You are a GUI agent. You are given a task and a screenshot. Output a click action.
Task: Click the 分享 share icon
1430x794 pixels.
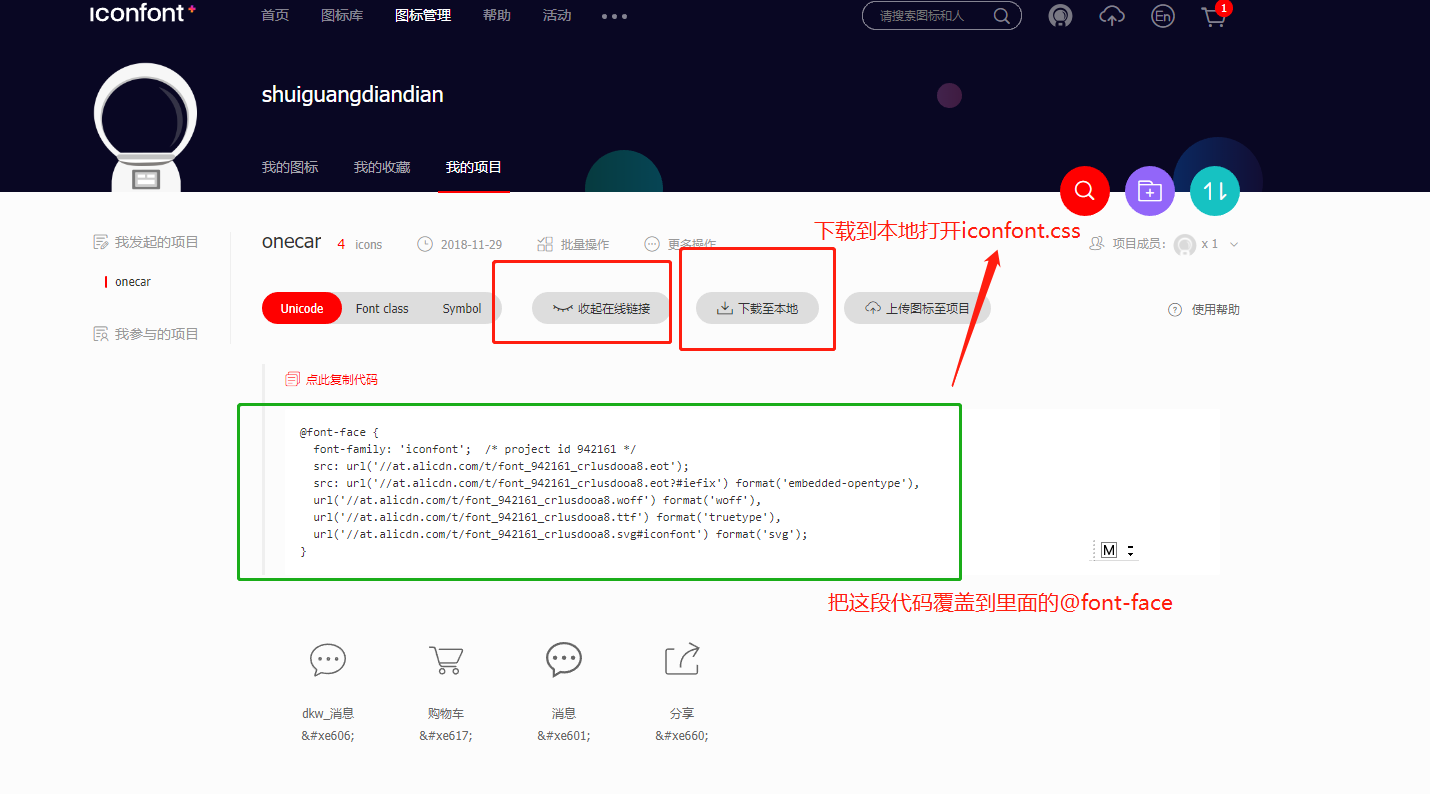pos(682,660)
